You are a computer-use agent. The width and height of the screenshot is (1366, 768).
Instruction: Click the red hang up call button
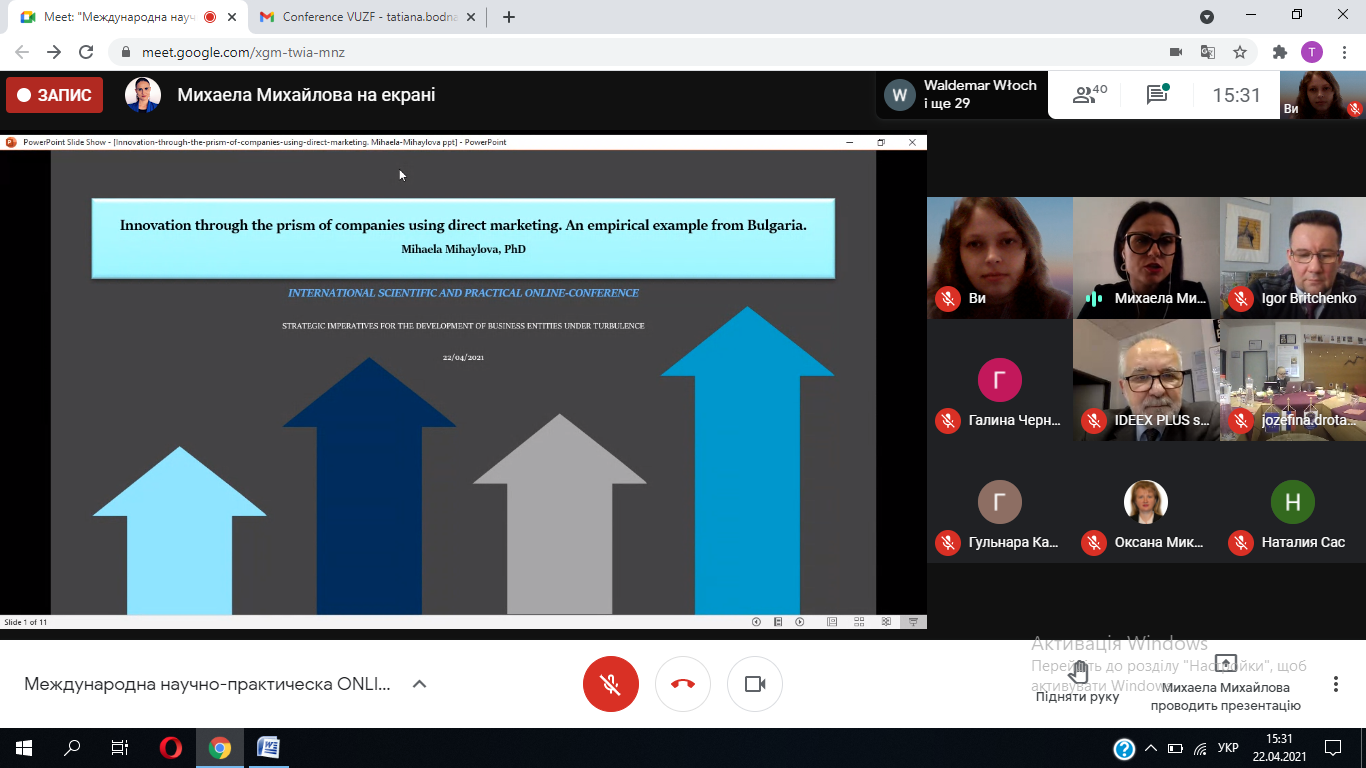(x=683, y=684)
